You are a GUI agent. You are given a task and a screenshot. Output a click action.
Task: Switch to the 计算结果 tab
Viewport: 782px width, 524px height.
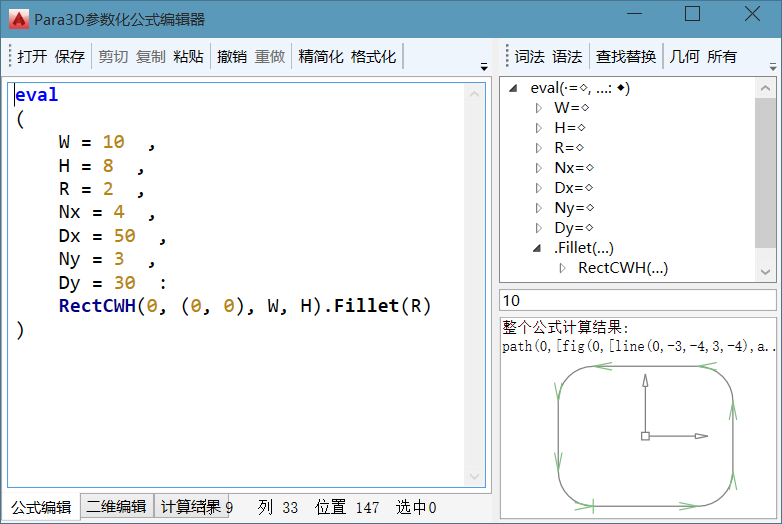191,507
